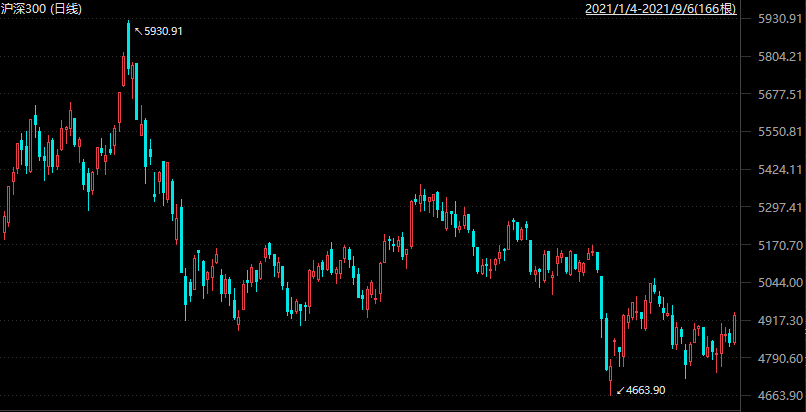This screenshot has width=806, height=412.
Task: Click the bottom 4663.90 price axis label
Action: (x=780, y=396)
